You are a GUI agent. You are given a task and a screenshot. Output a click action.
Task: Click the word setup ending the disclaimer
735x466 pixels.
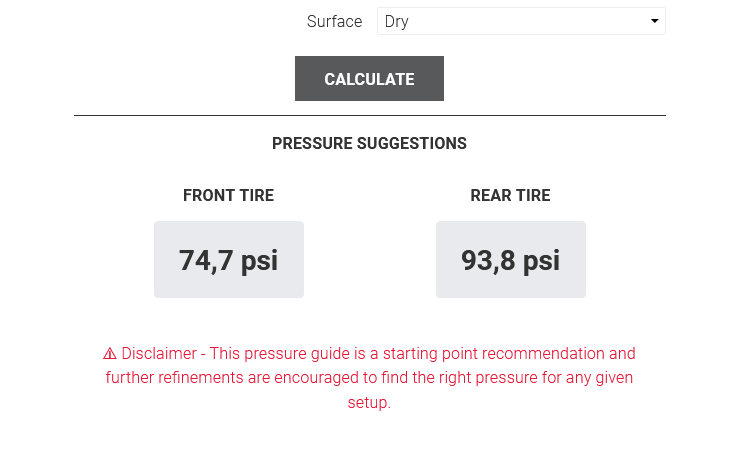(x=367, y=403)
